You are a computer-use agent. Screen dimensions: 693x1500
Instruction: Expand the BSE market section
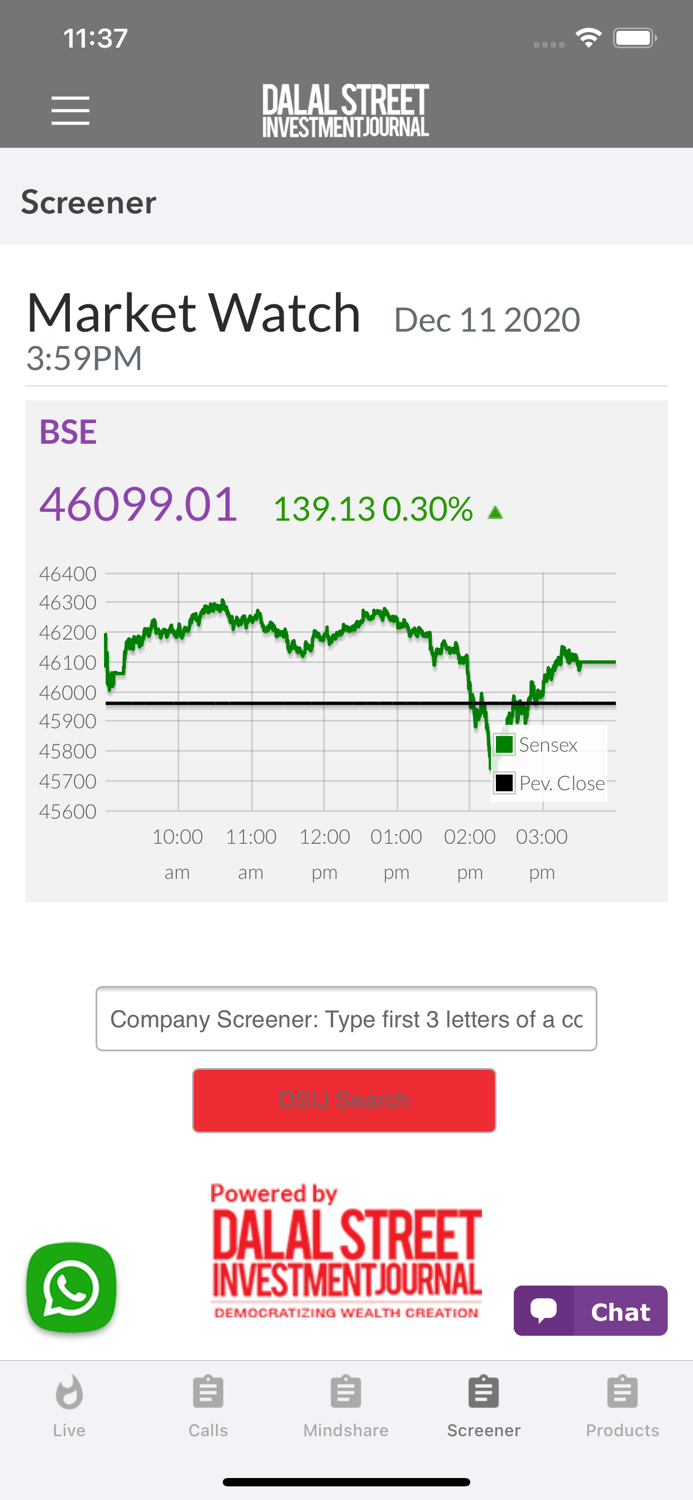point(67,432)
